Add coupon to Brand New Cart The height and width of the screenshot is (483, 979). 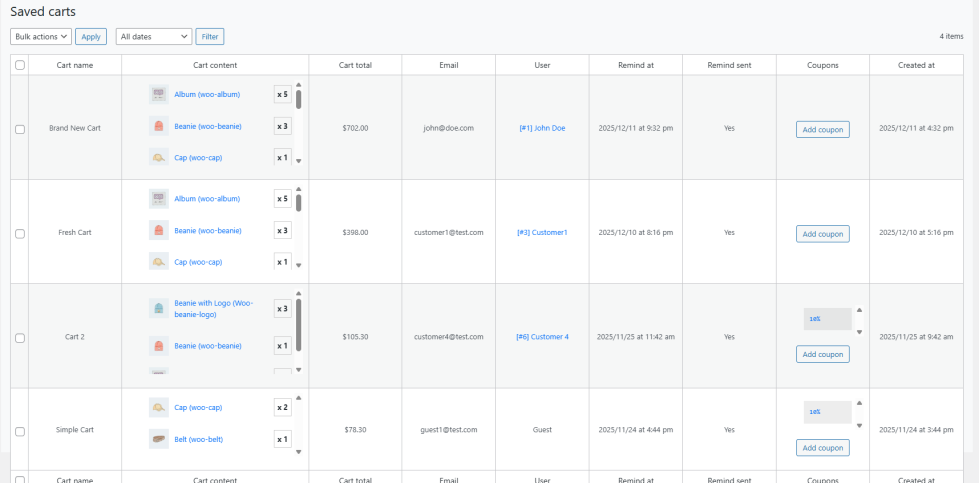(822, 130)
